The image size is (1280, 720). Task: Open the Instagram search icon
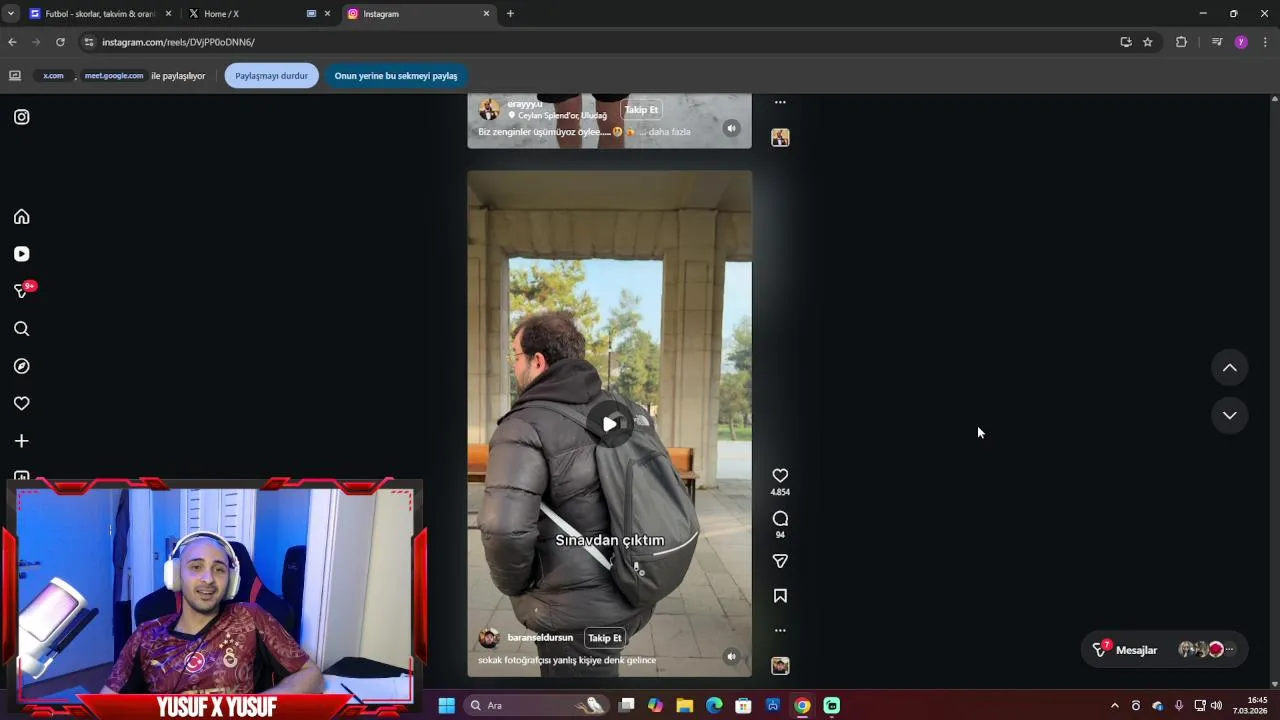pos(21,329)
